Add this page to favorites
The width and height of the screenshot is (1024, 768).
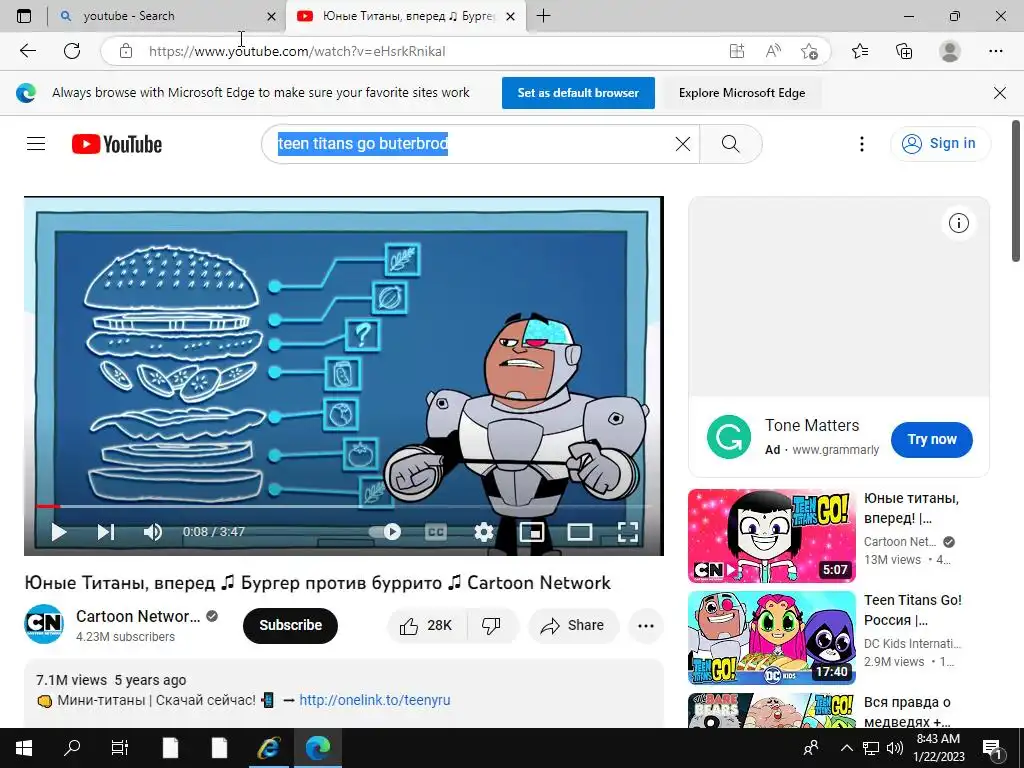pos(809,51)
